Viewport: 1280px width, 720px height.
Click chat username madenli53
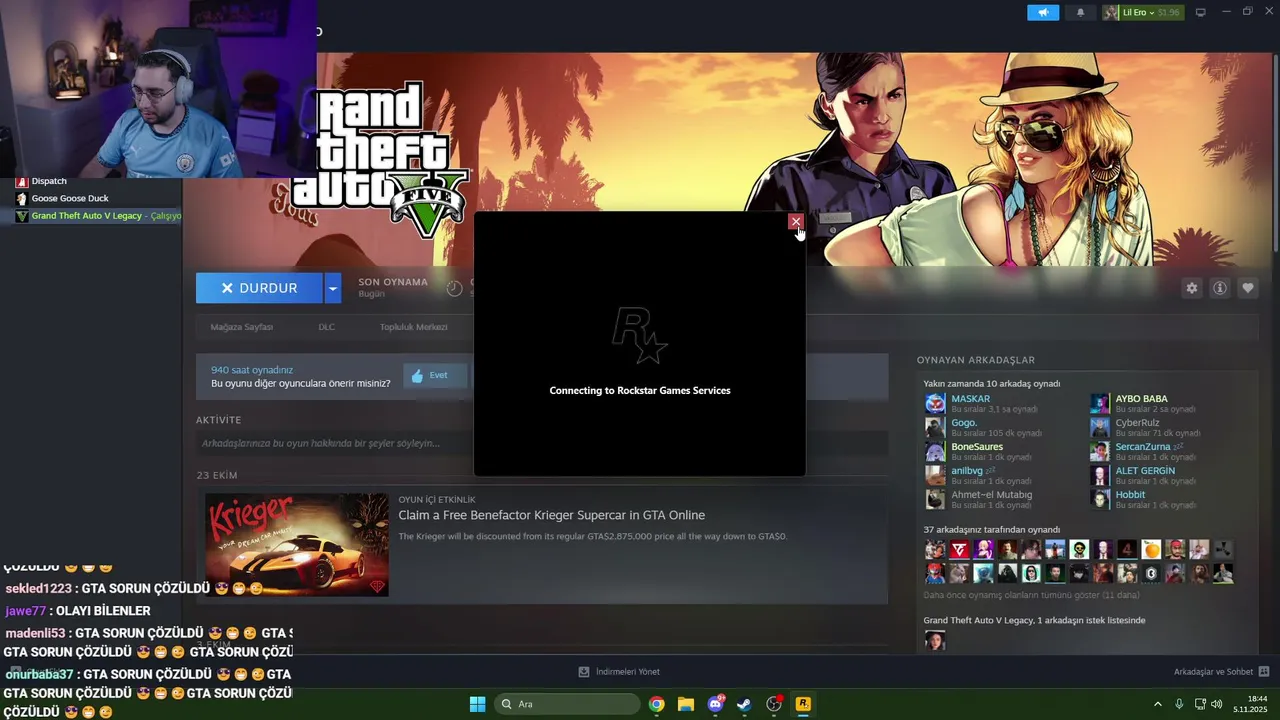tap(35, 633)
